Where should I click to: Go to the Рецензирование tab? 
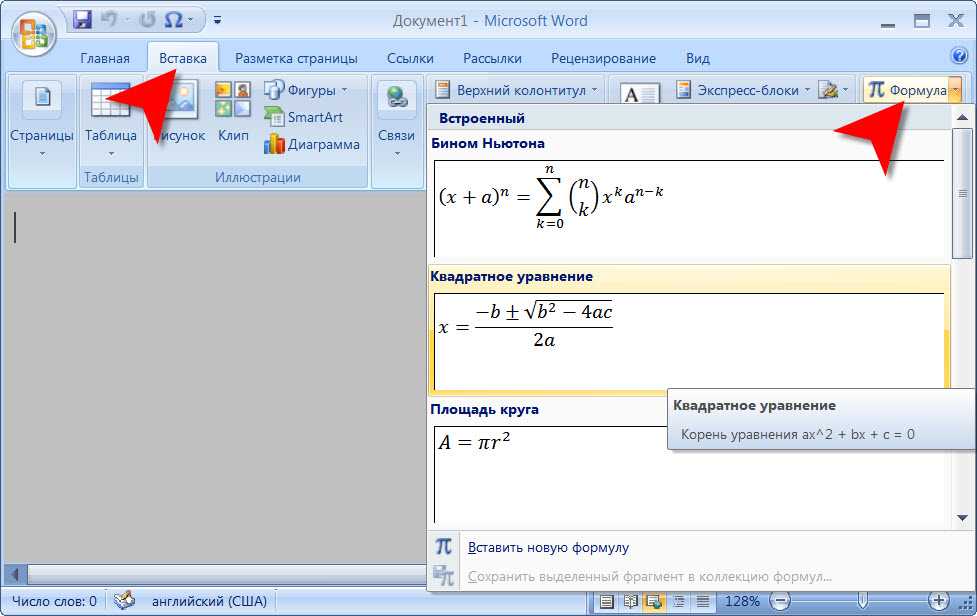pyautogui.click(x=603, y=58)
